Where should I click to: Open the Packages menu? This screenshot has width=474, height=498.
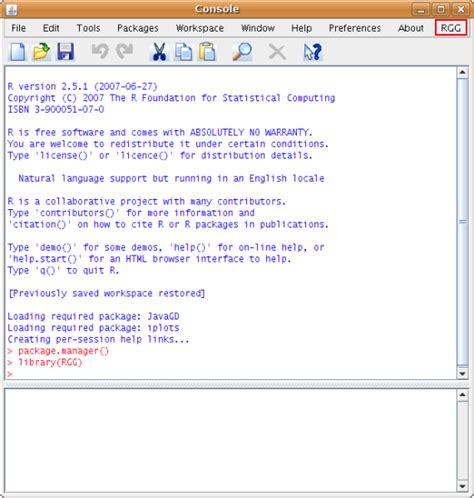pos(138,28)
